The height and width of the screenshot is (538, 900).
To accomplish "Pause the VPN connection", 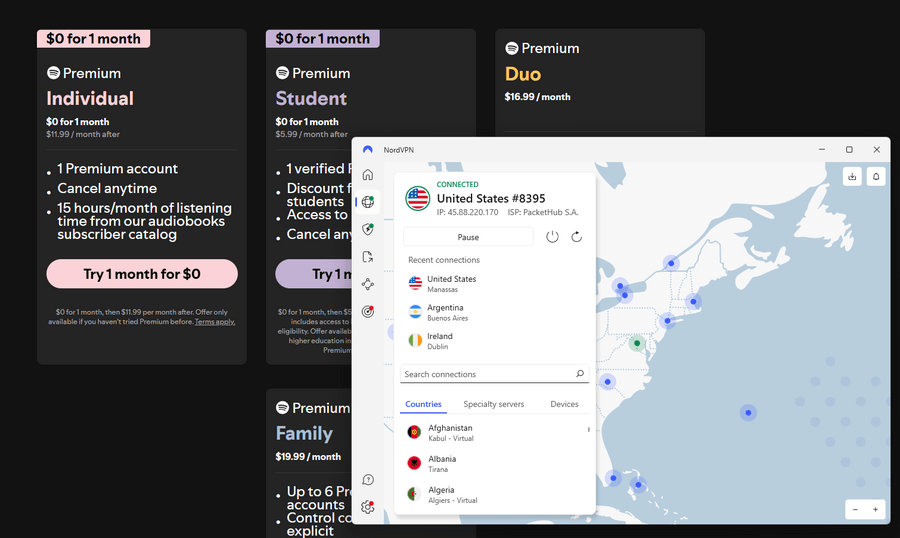I will pyautogui.click(x=468, y=237).
